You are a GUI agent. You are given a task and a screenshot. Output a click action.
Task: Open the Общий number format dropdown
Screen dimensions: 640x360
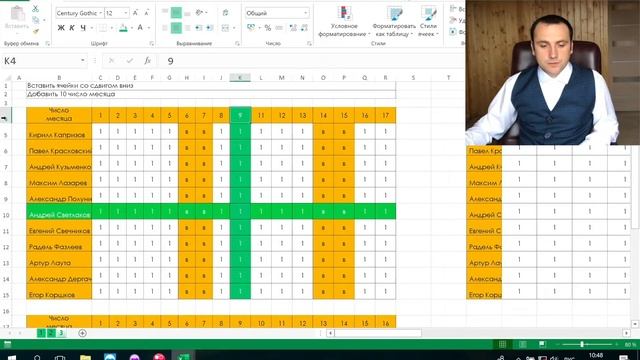[x=305, y=13]
